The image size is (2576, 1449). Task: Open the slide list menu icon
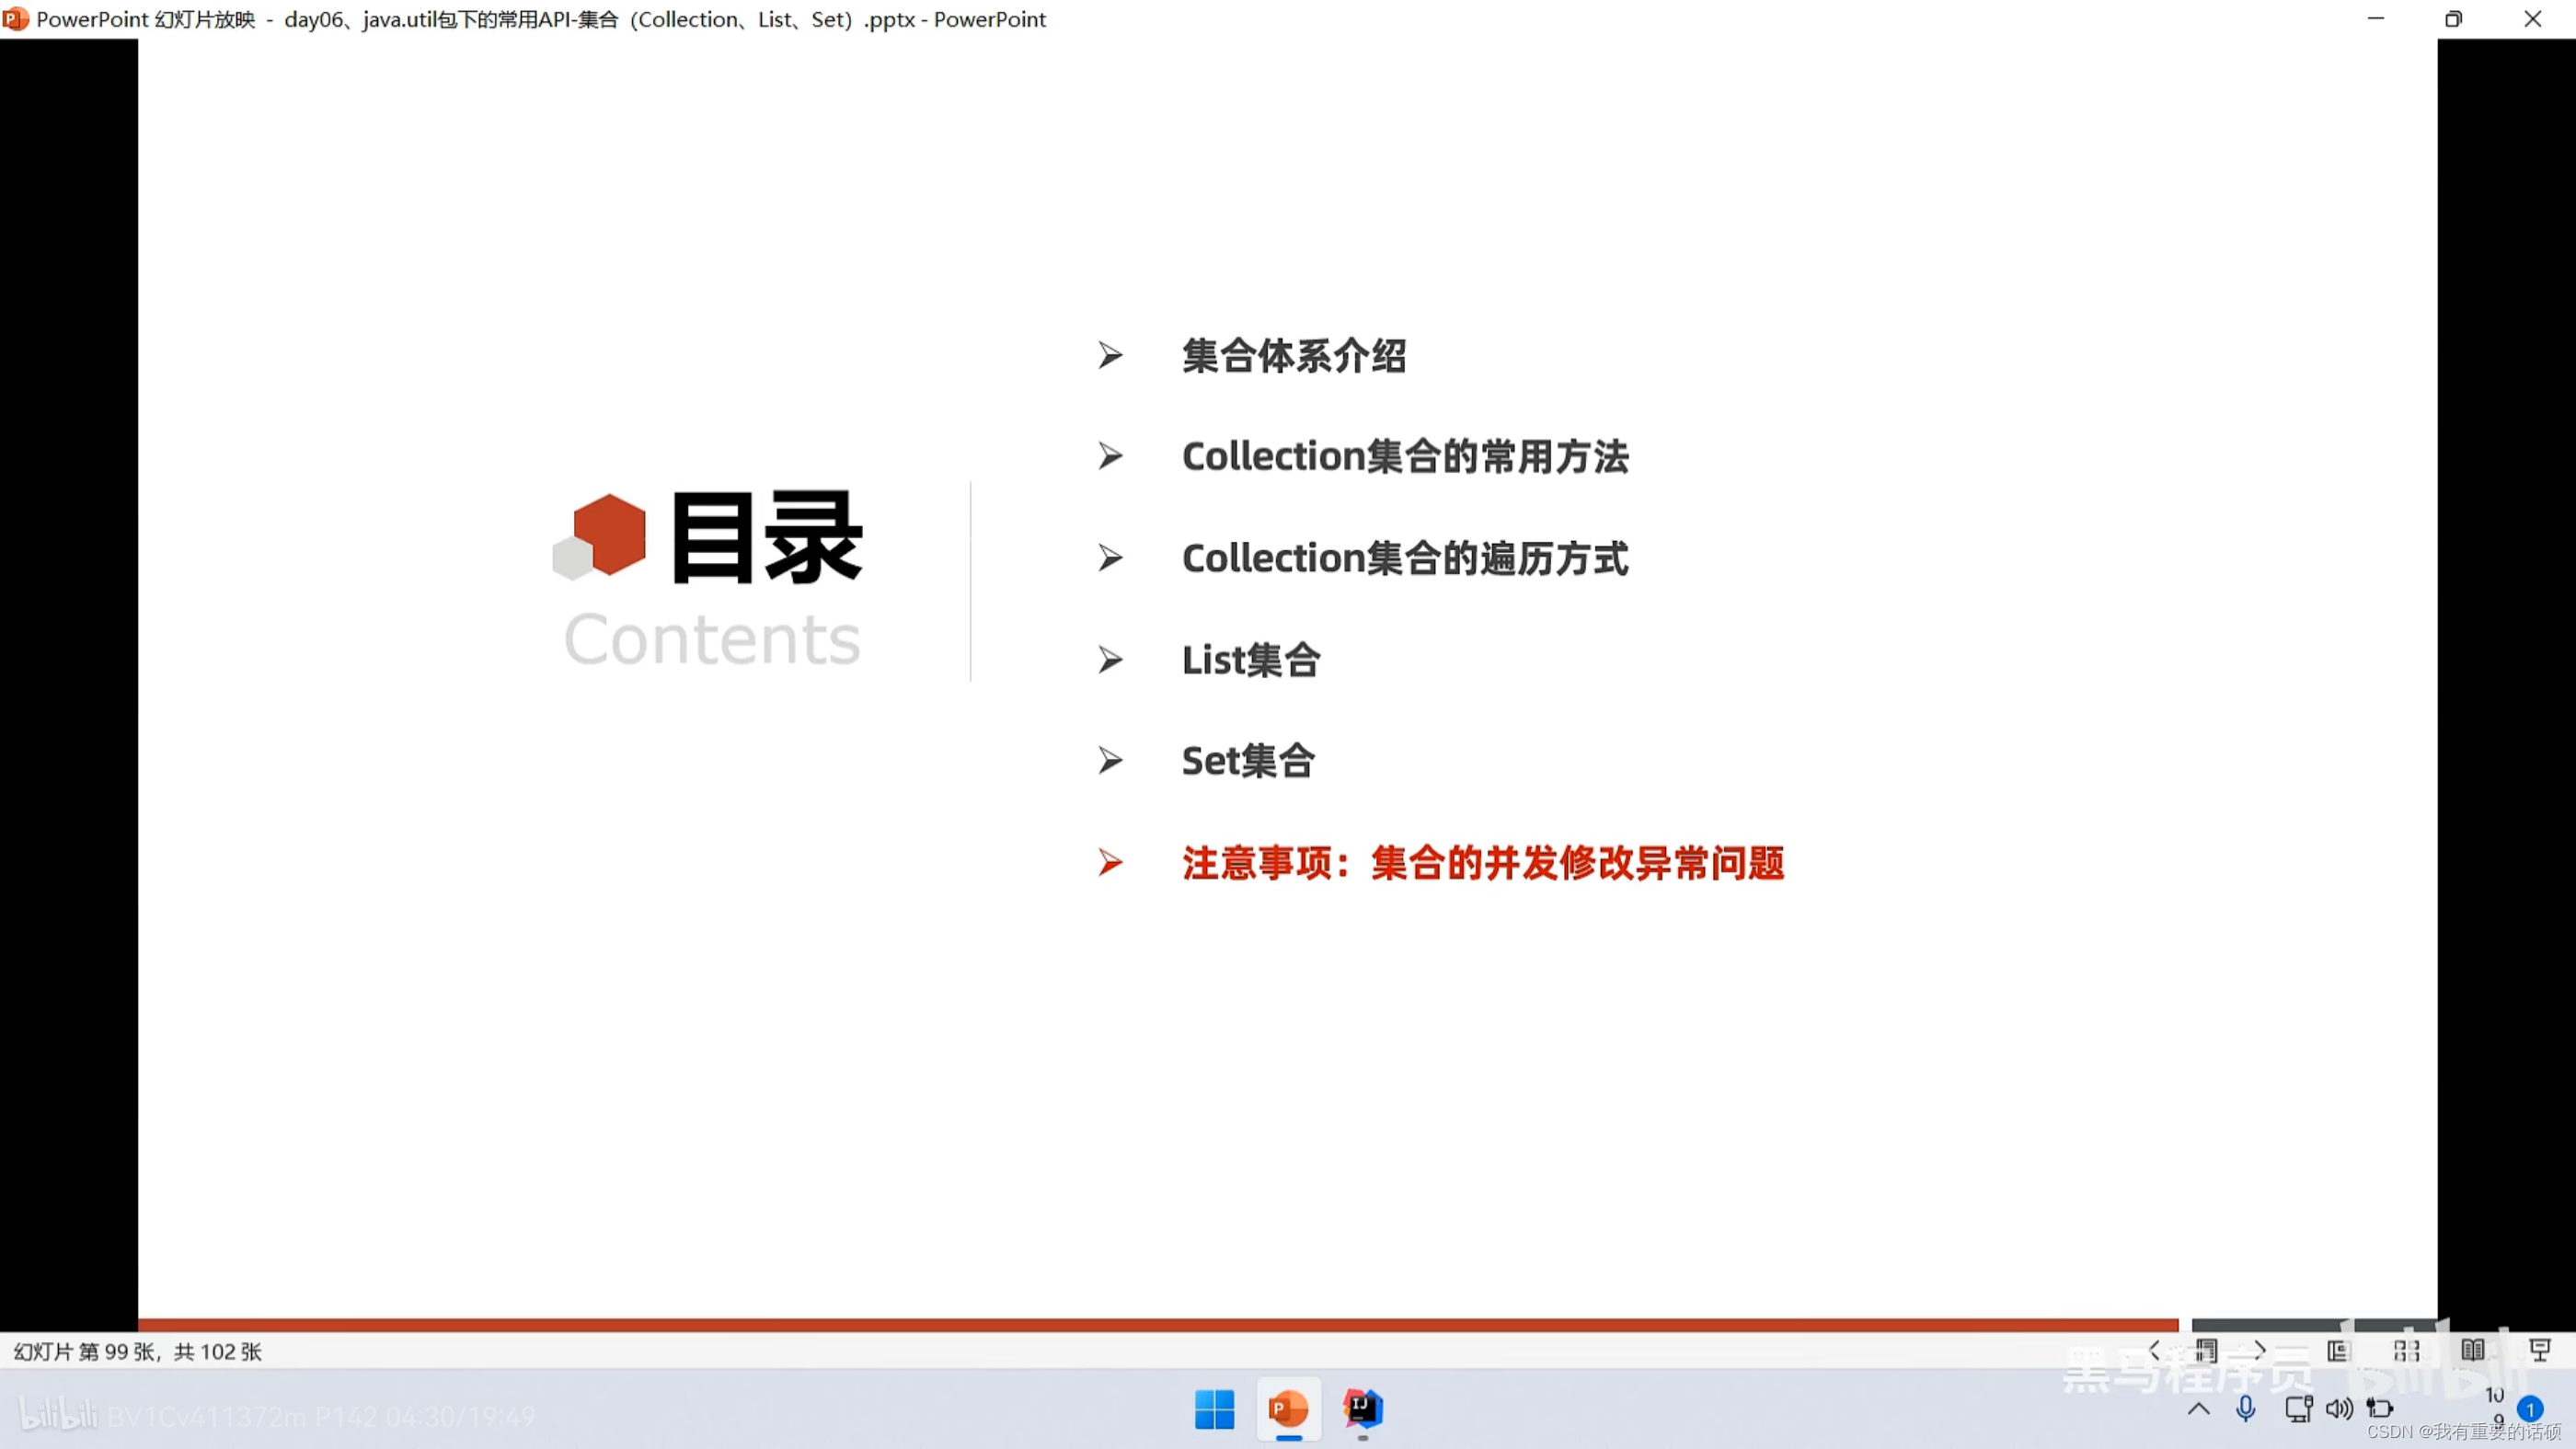coord(2207,1350)
